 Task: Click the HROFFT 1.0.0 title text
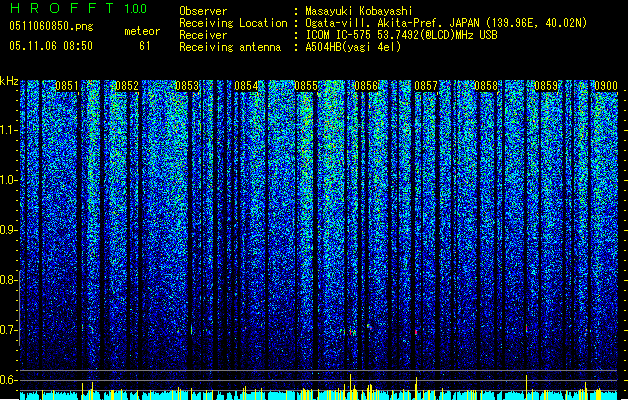pyautogui.click(x=79, y=8)
